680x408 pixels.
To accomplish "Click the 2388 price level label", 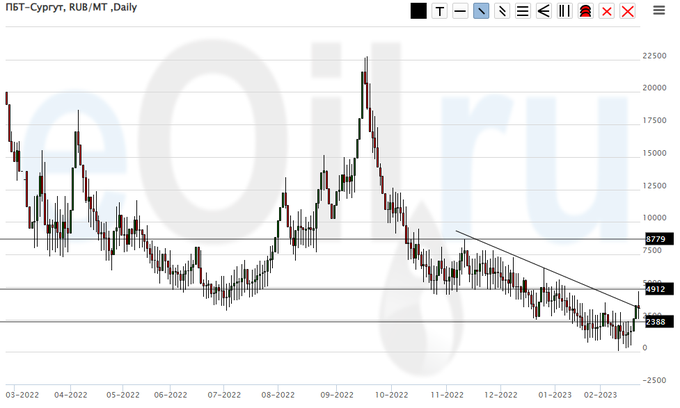I will click(655, 321).
